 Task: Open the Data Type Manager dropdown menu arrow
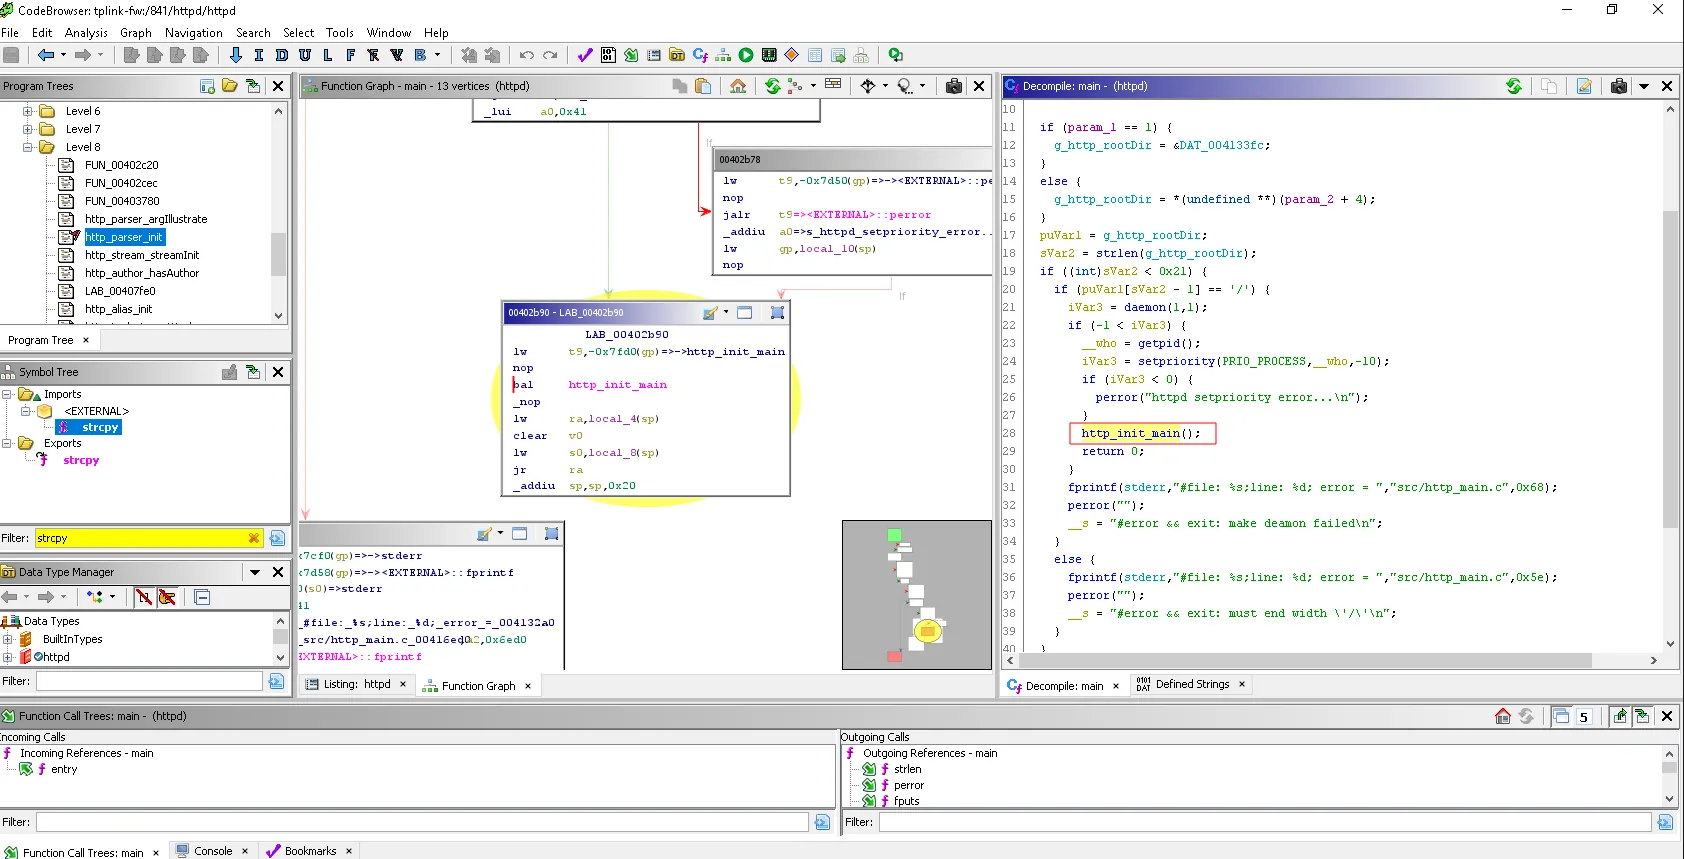click(x=255, y=572)
